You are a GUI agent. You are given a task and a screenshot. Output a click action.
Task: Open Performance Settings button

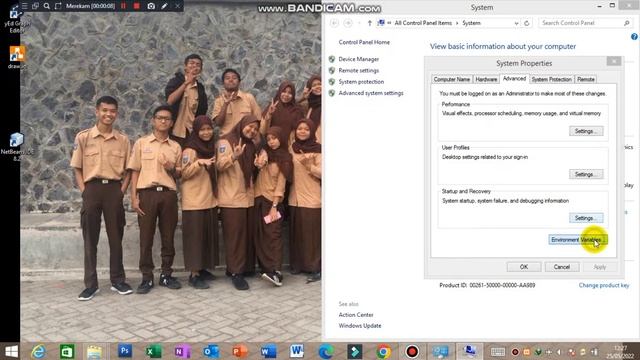pos(586,131)
